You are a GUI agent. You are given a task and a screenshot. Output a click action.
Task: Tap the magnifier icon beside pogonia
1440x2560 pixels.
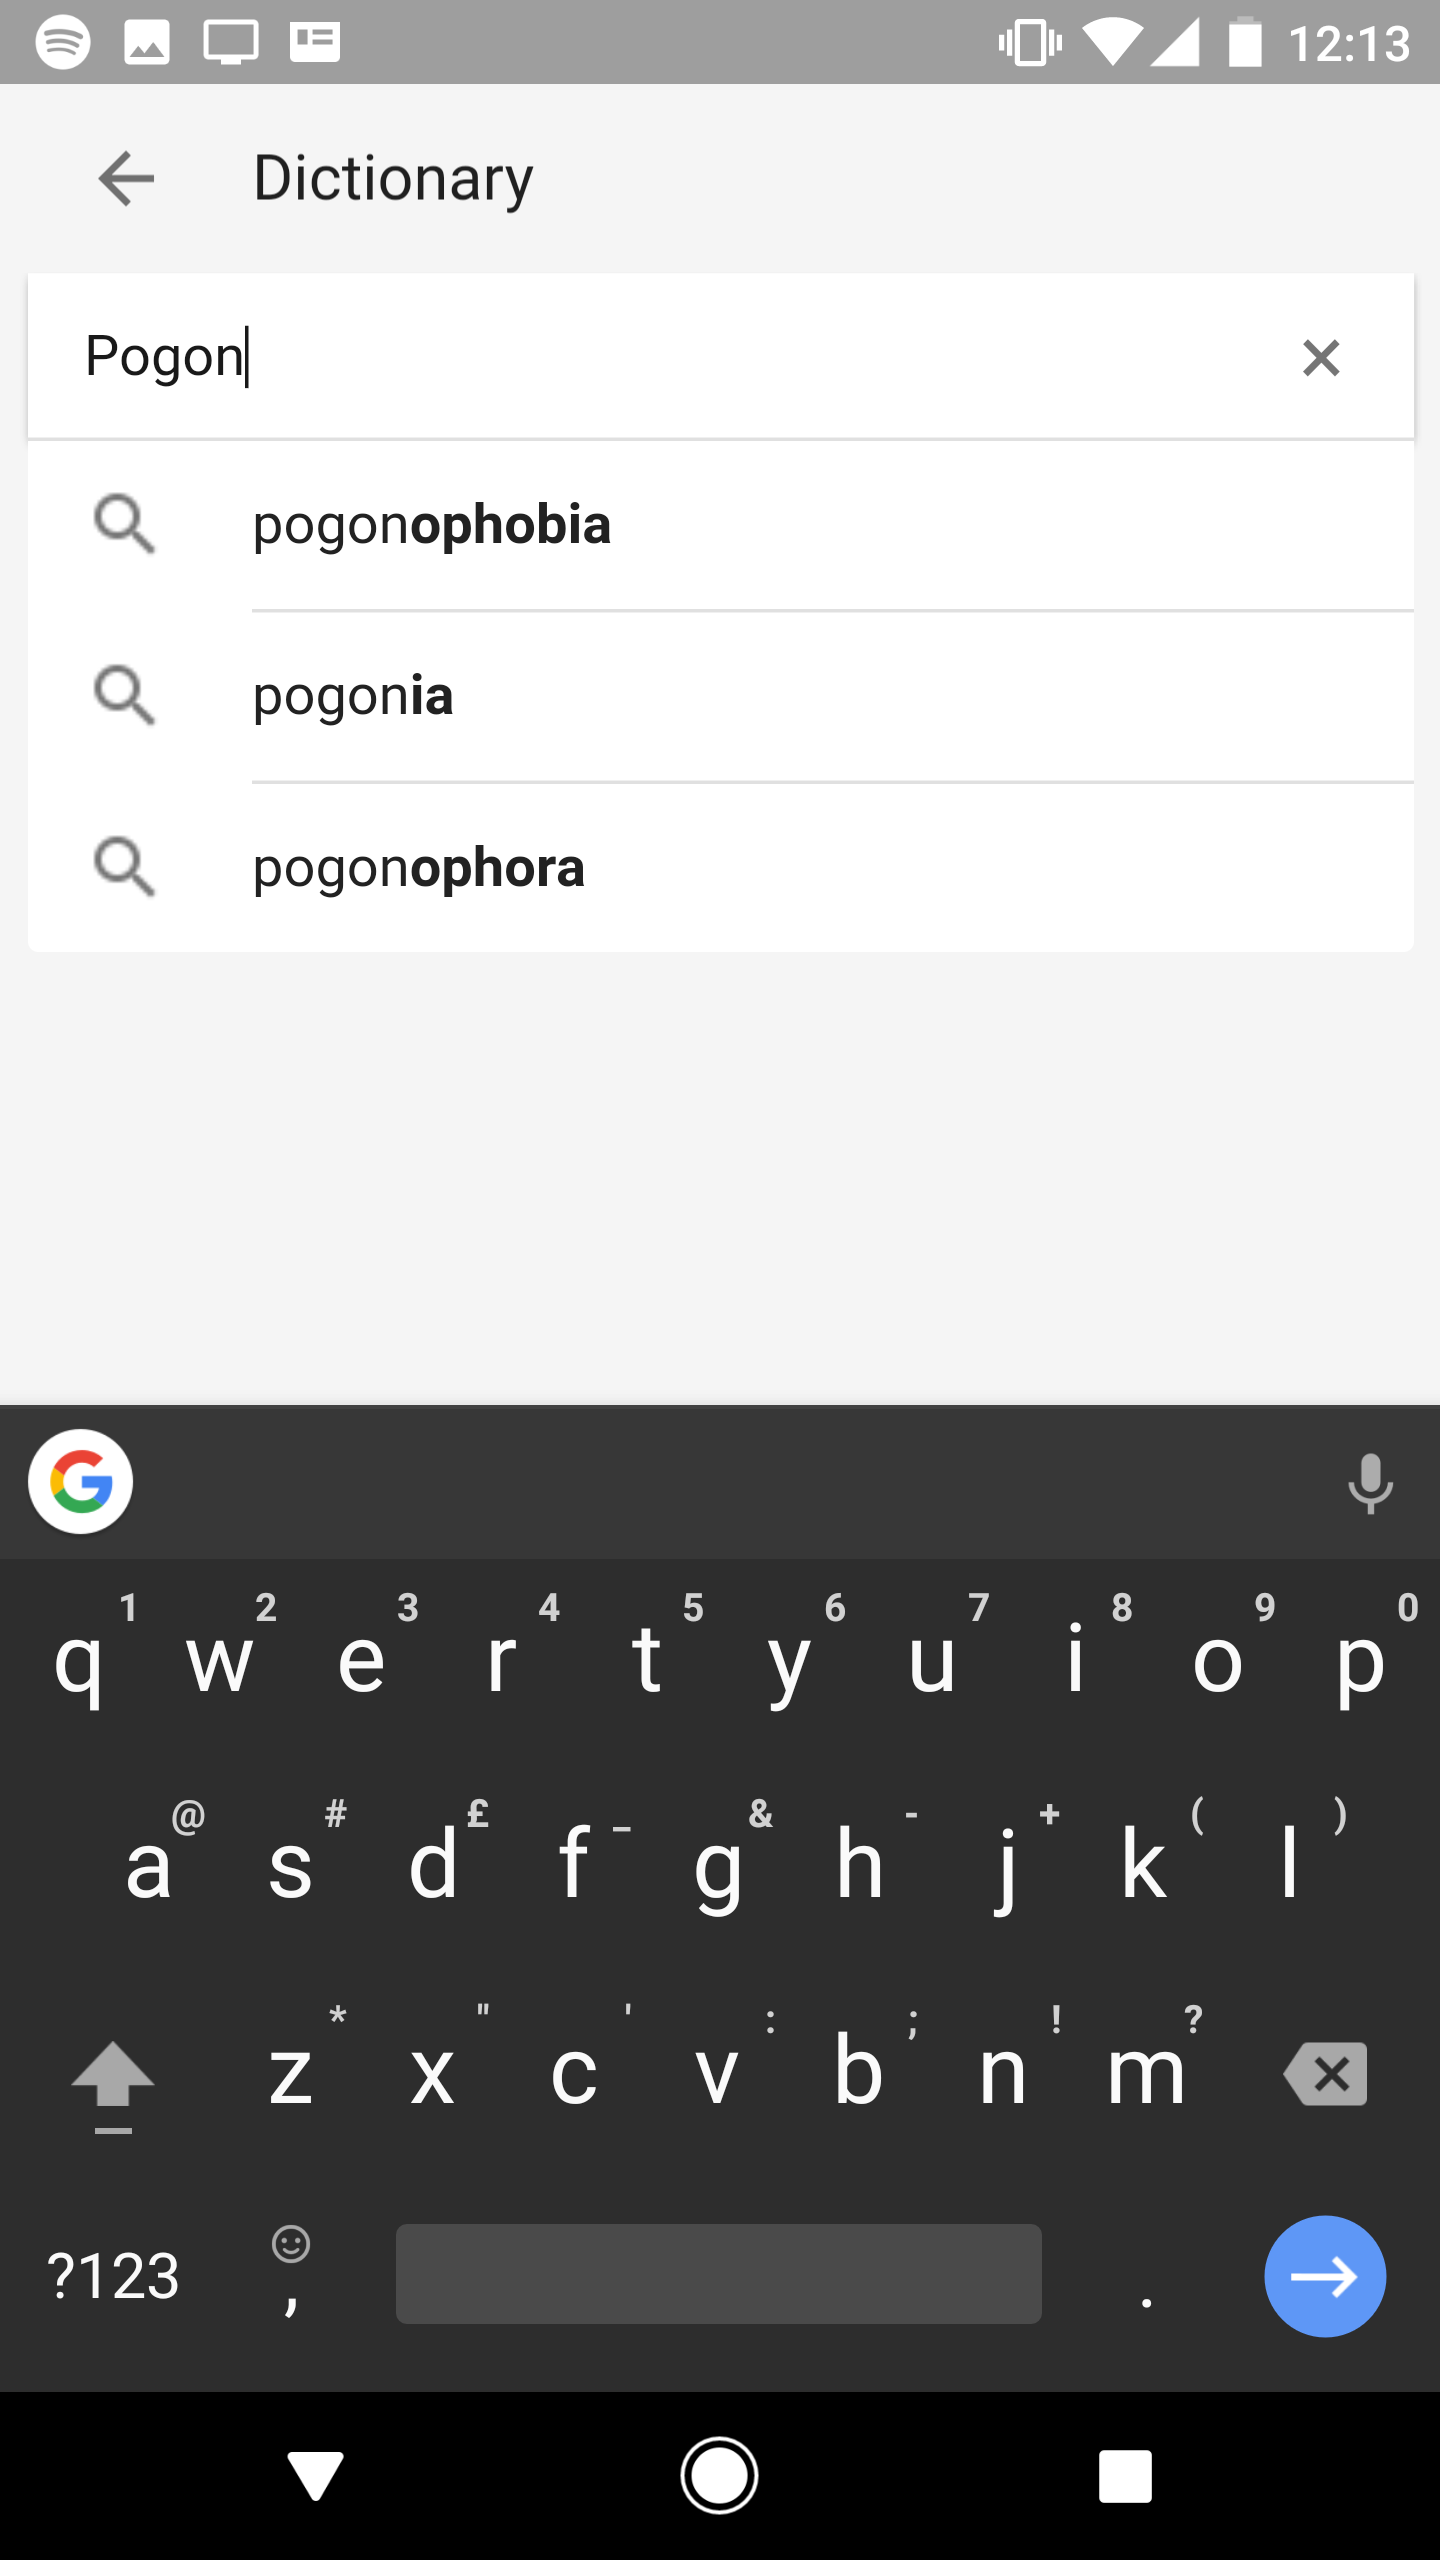point(124,694)
